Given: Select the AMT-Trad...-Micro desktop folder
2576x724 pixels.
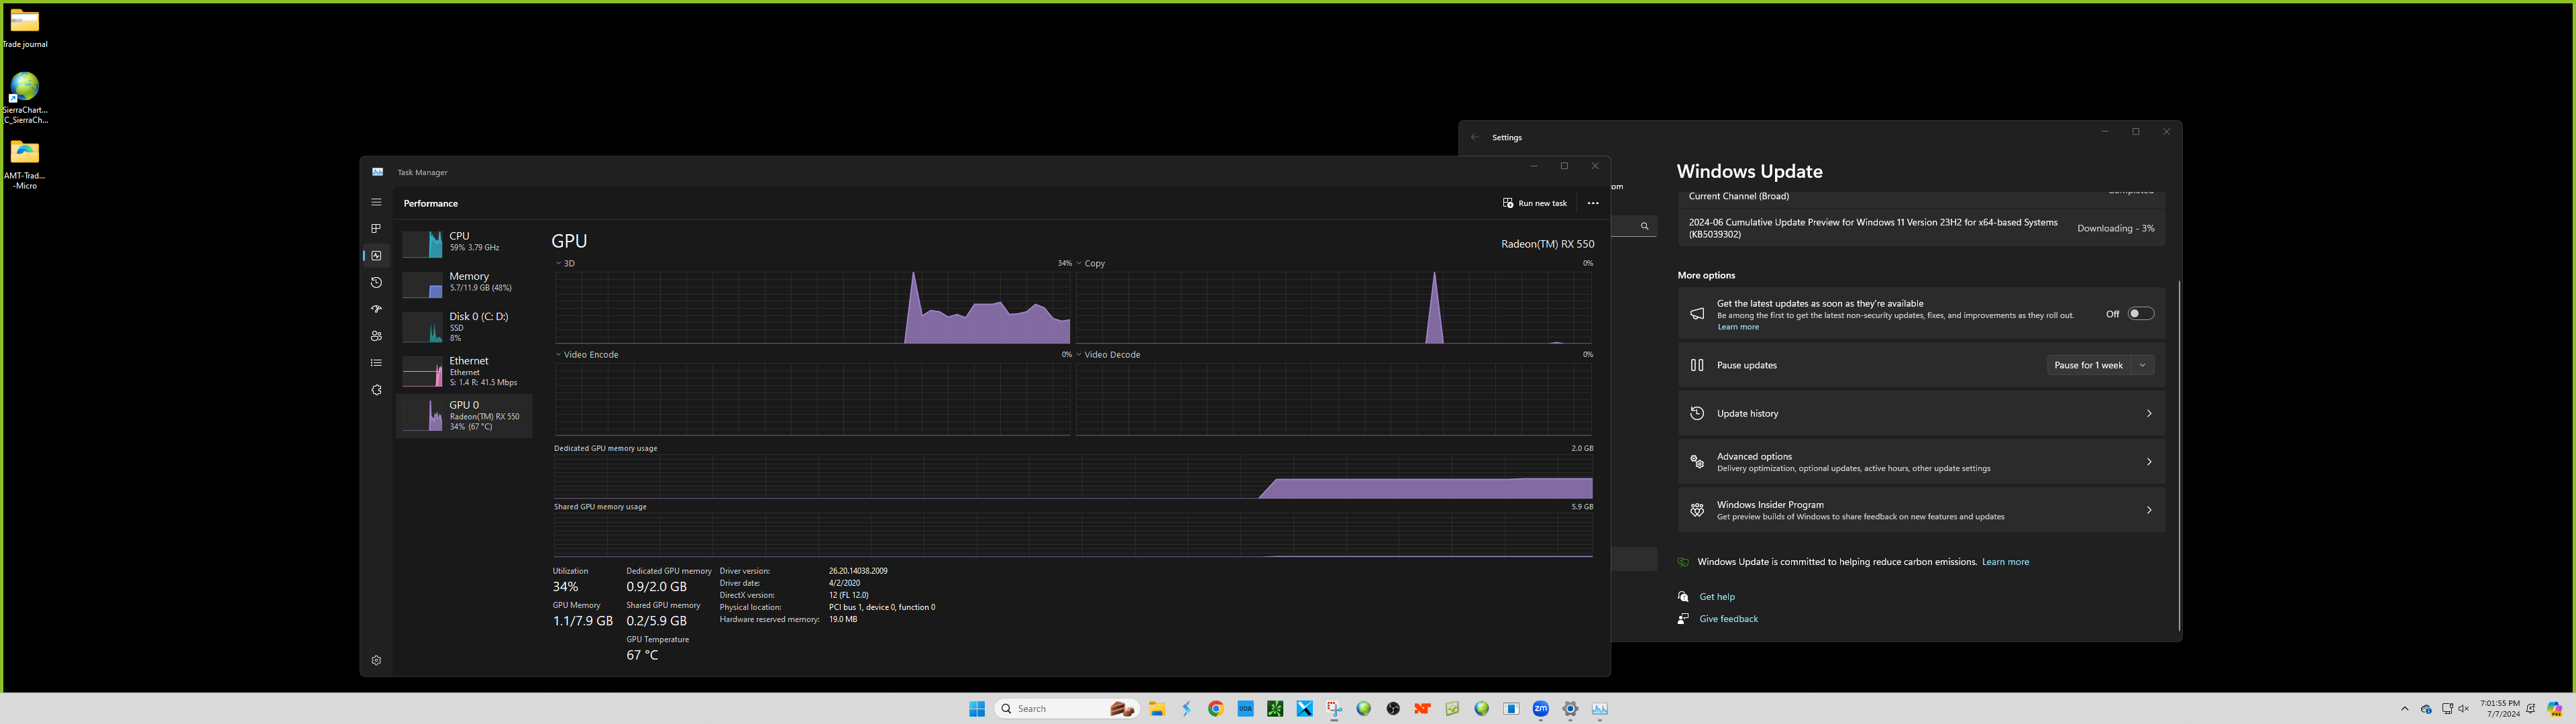Looking at the screenshot, I should [x=25, y=165].
